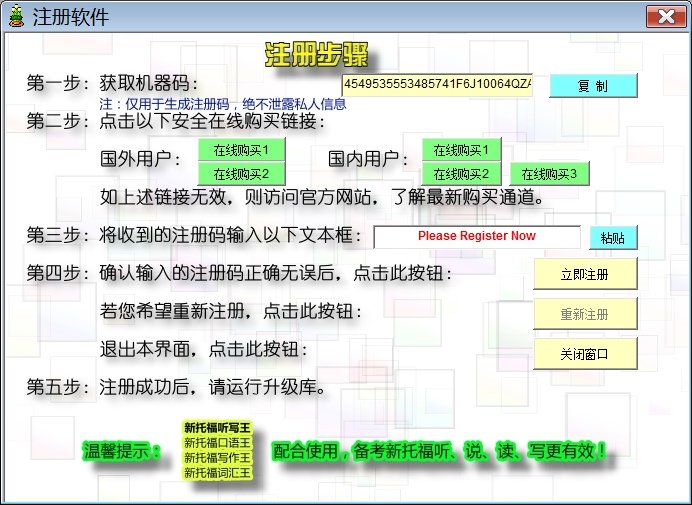692x505 pixels.
Task: Click 如上述链接无效 official site notice
Action: (x=322, y=197)
